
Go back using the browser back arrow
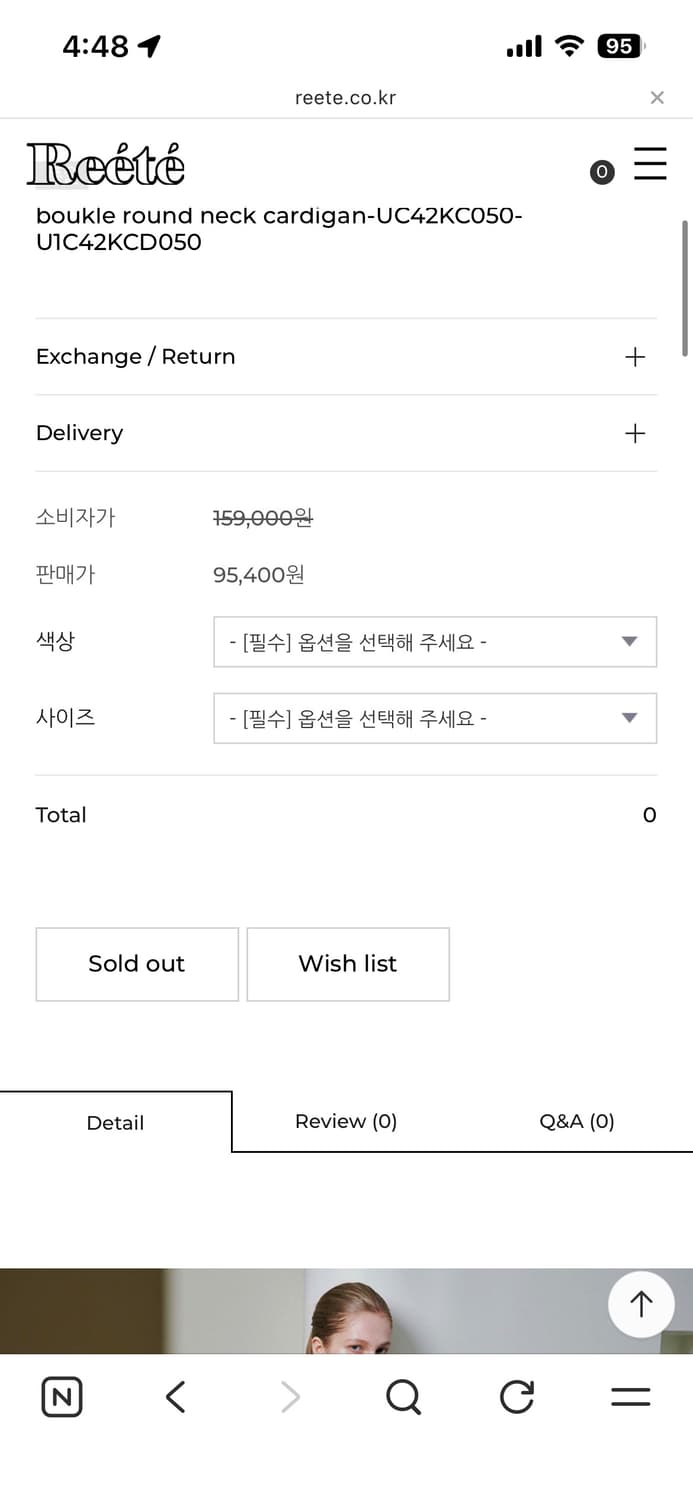click(175, 1397)
